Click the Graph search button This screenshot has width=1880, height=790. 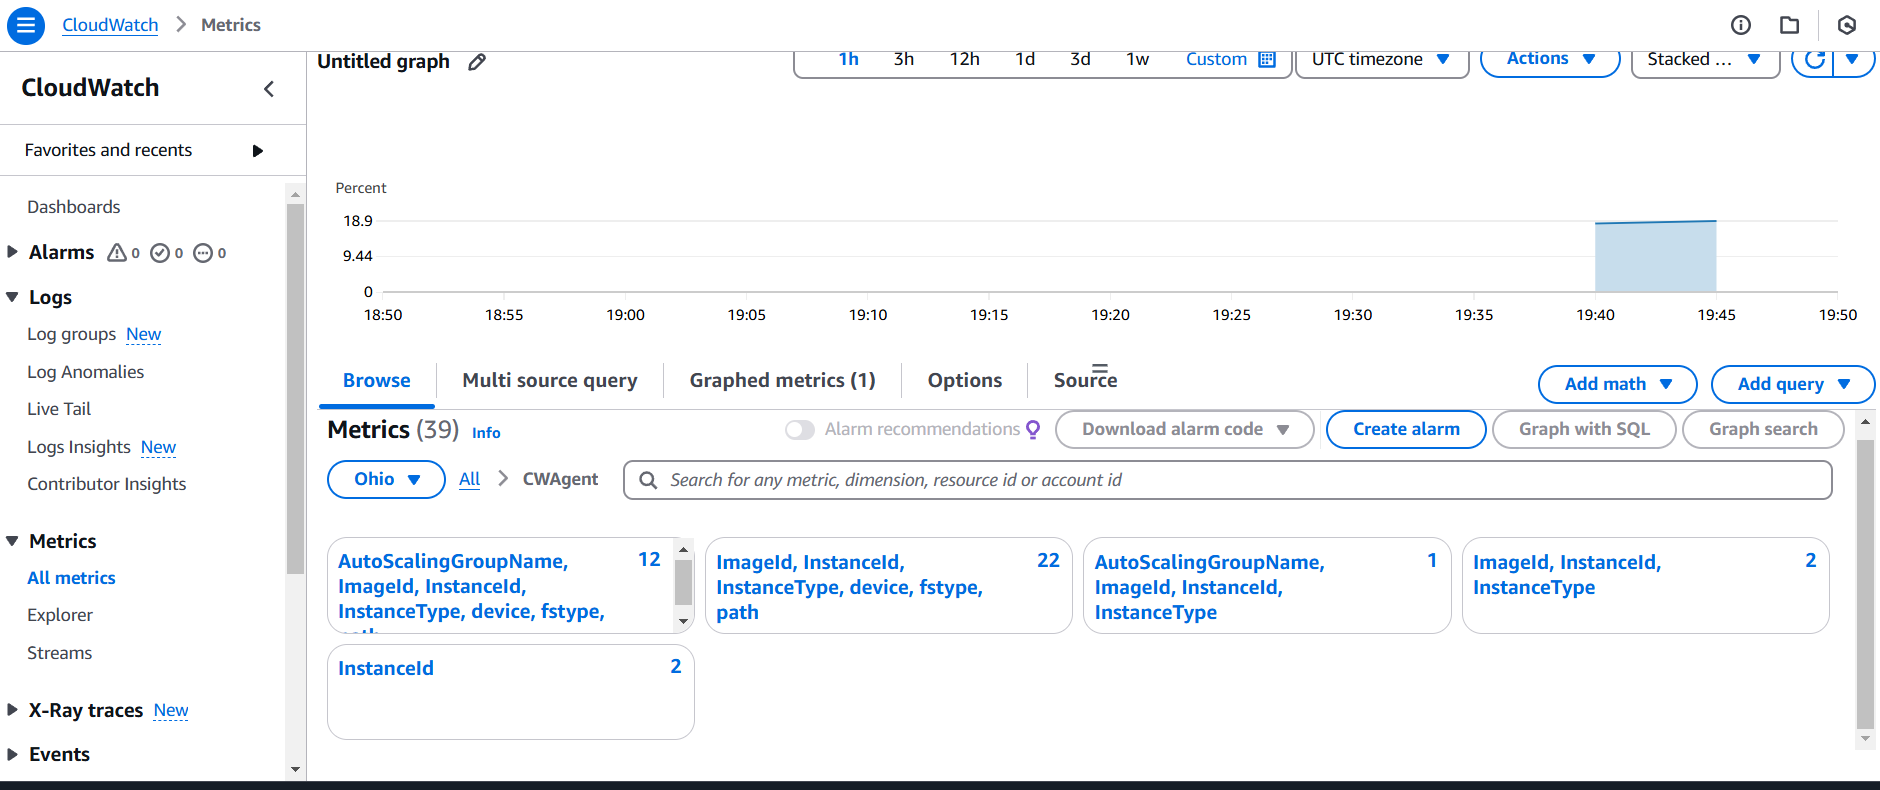click(x=1763, y=429)
